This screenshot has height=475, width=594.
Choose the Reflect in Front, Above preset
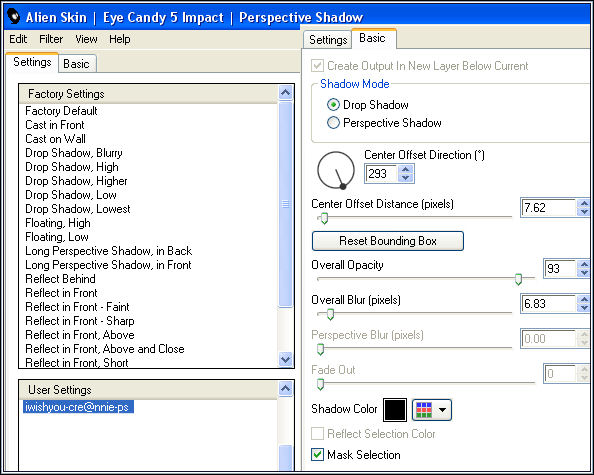[80, 335]
